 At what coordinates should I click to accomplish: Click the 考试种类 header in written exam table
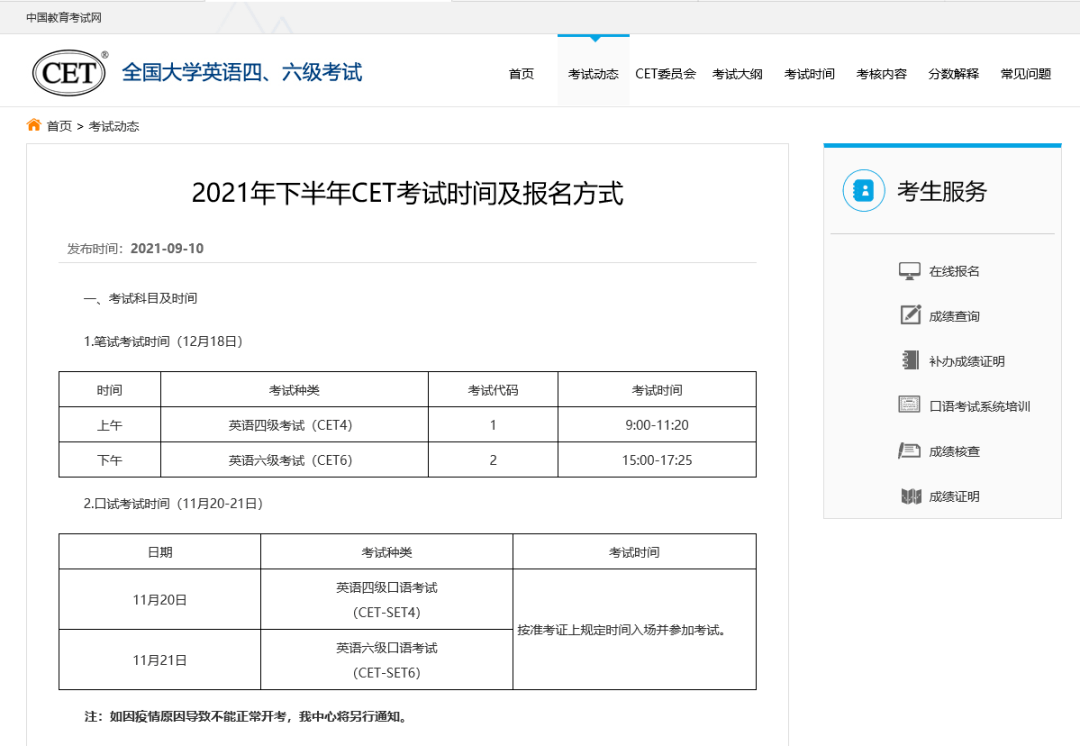[294, 390]
